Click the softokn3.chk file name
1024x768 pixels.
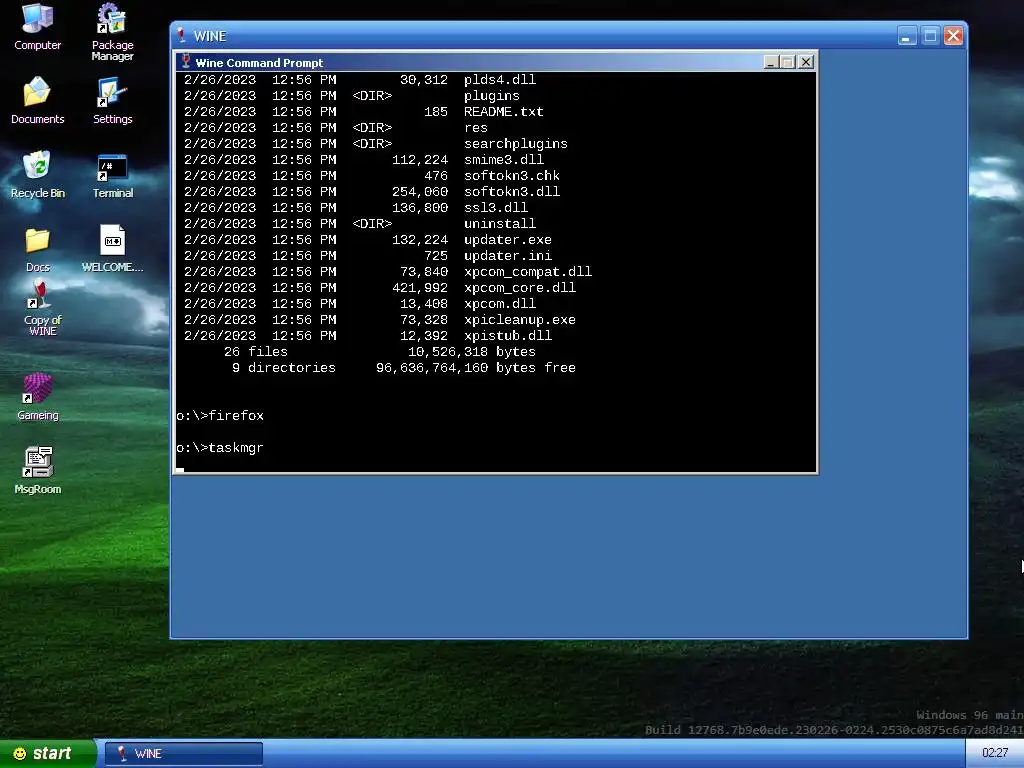pyautogui.click(x=512, y=176)
